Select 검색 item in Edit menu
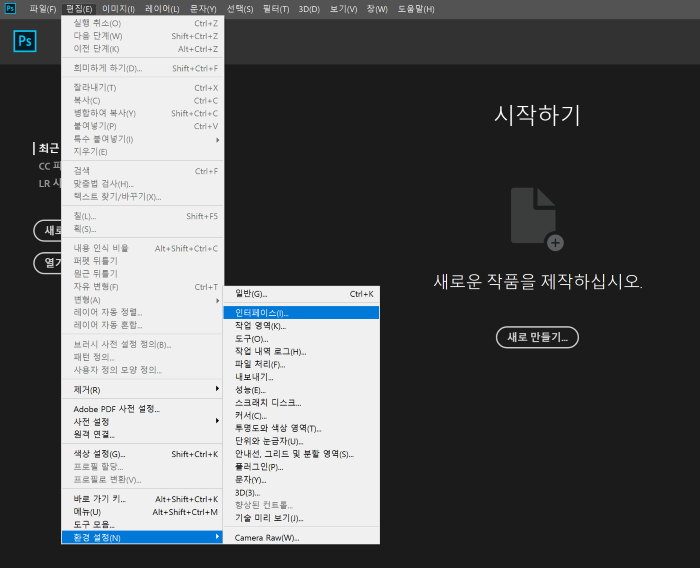Viewport: 700px width, 568px height. [x=142, y=171]
